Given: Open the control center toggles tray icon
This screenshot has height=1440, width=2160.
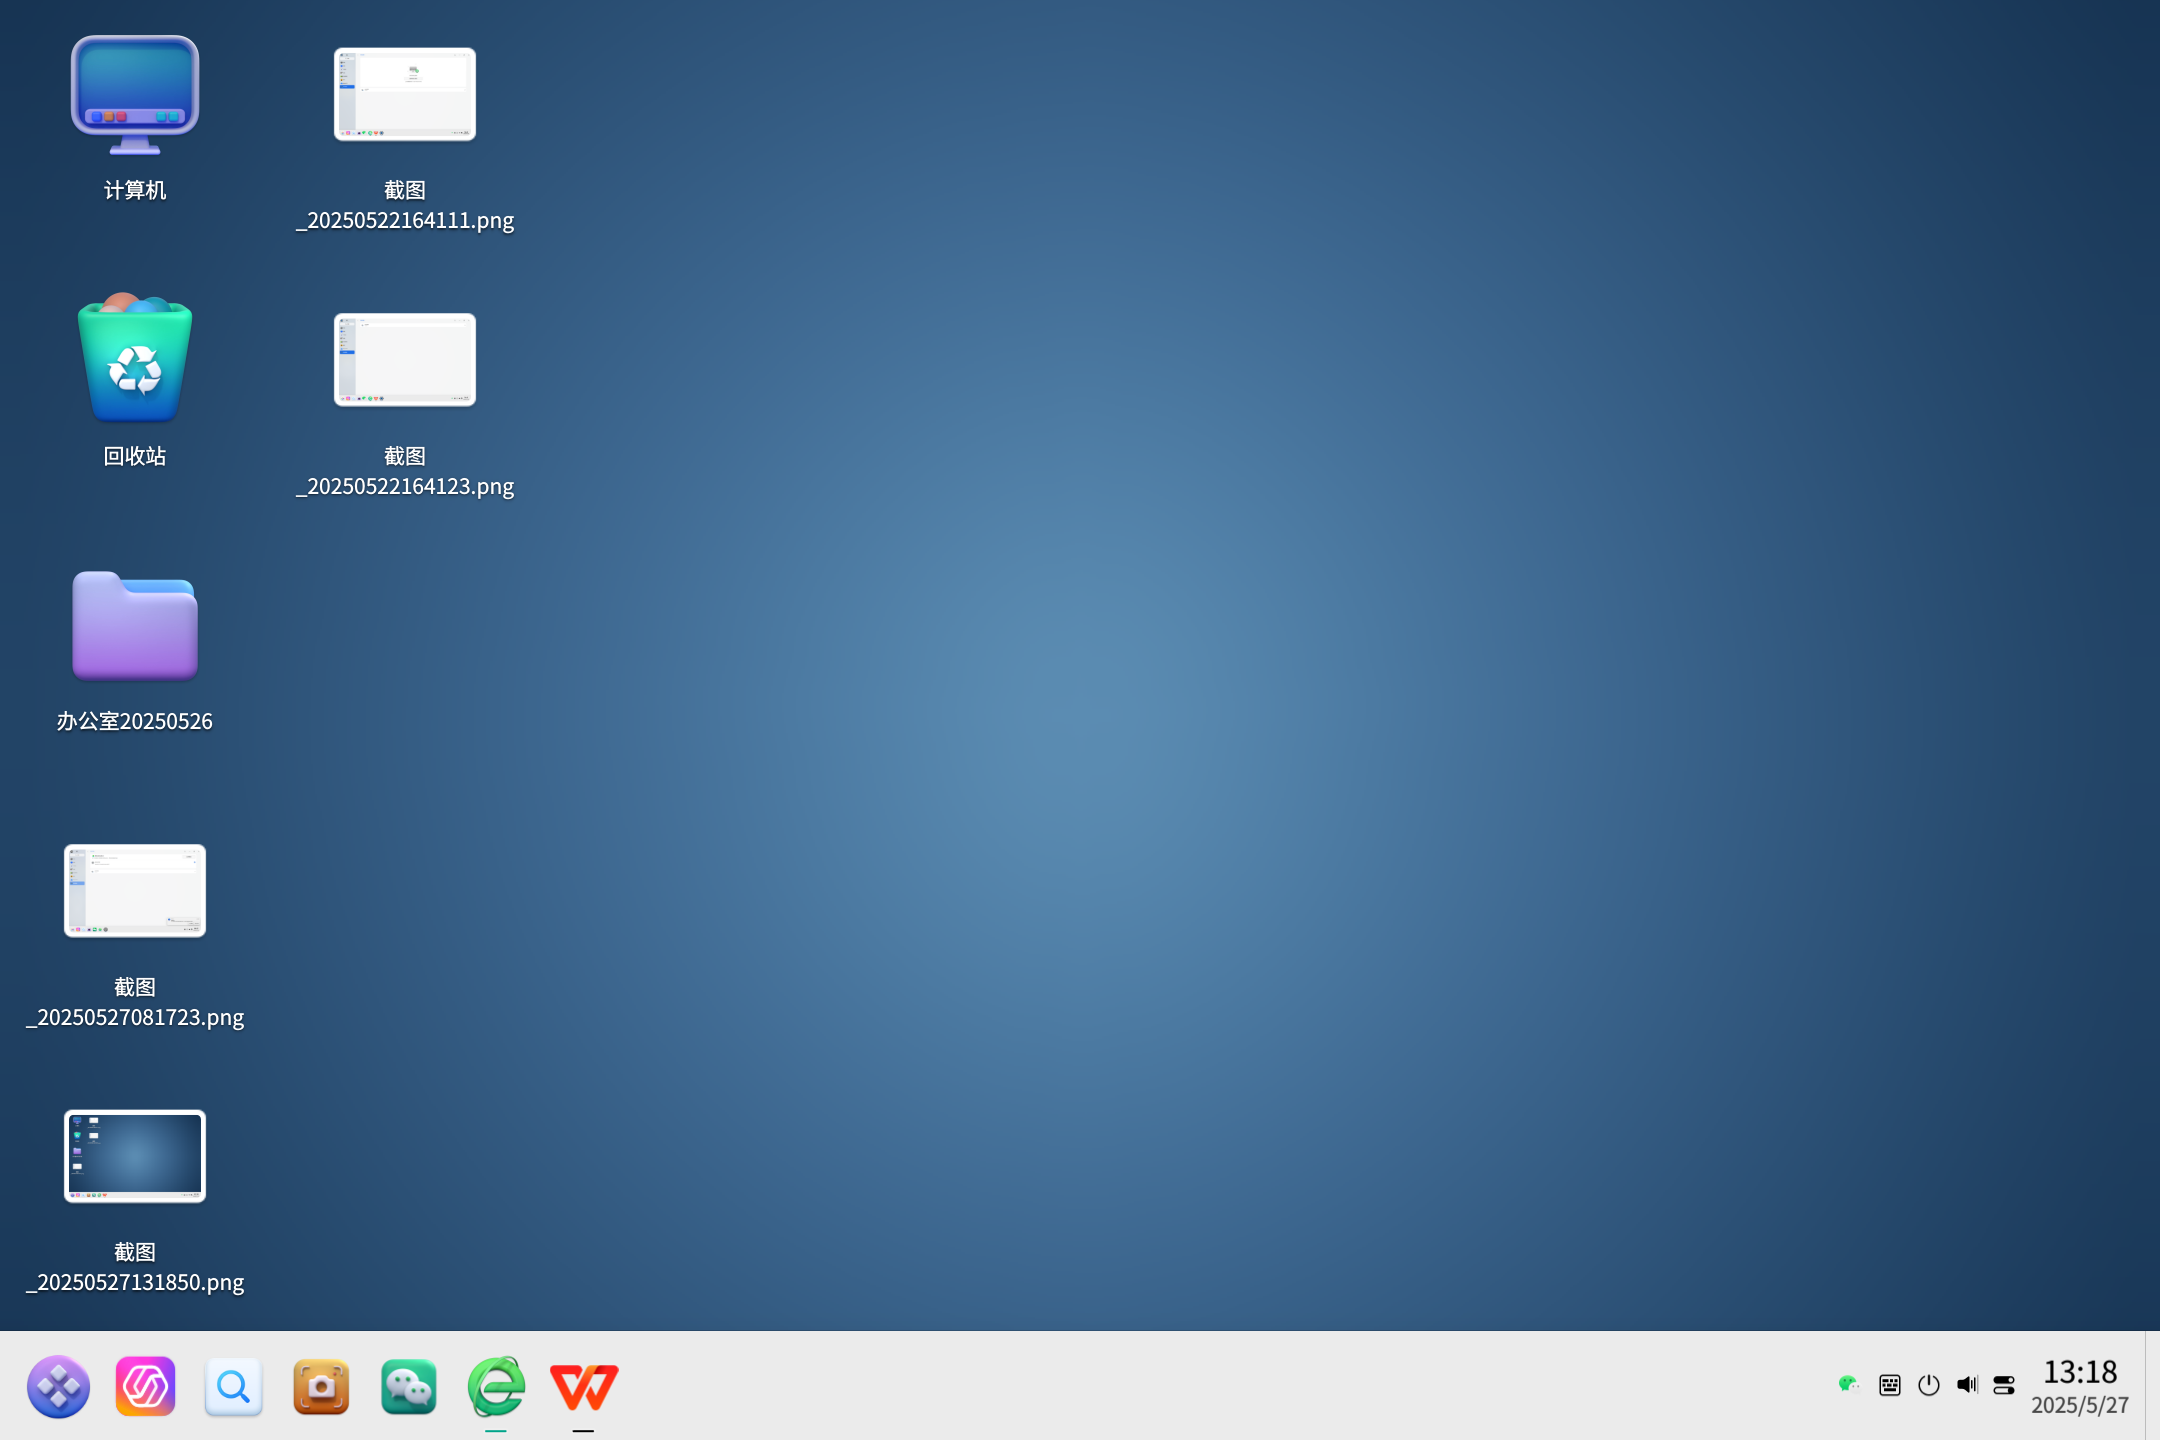Looking at the screenshot, I should tap(2004, 1385).
